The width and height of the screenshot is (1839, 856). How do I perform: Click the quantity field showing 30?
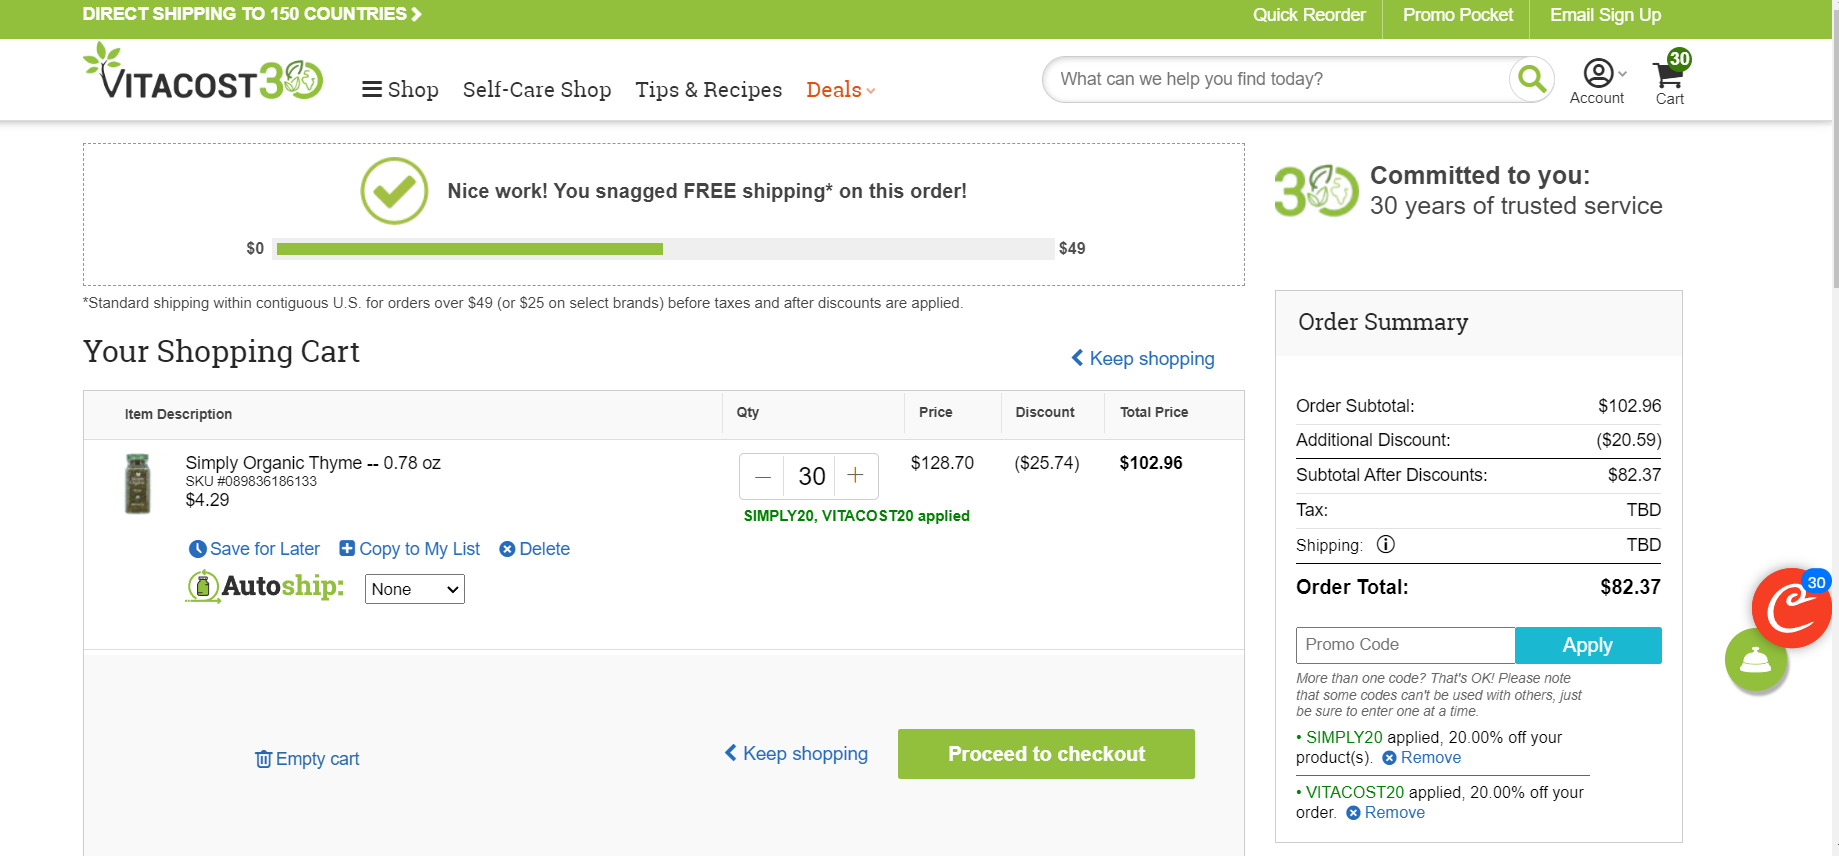coord(811,476)
